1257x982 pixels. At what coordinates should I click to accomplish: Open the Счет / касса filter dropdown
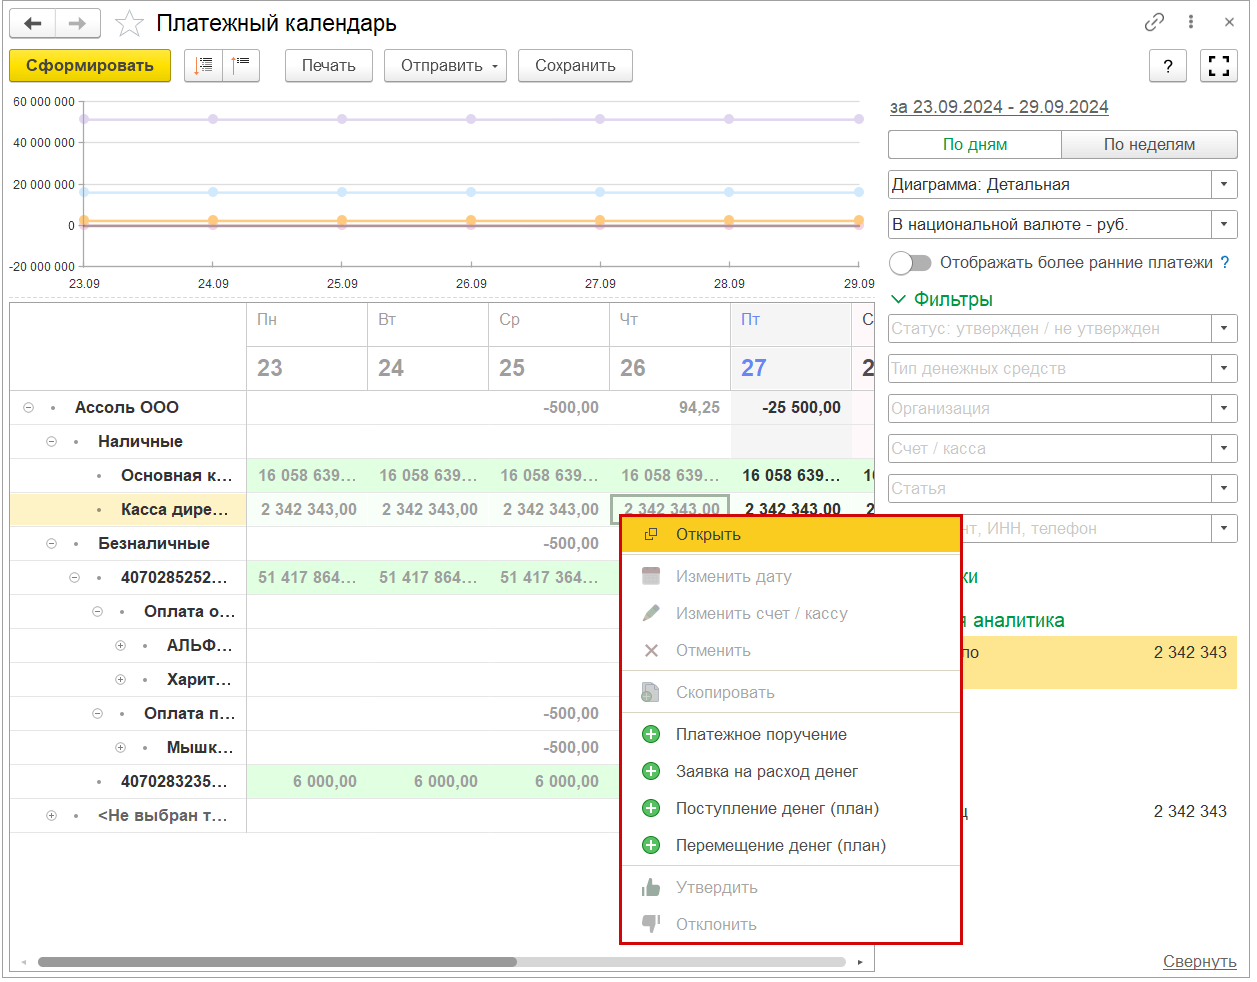(x=1224, y=448)
